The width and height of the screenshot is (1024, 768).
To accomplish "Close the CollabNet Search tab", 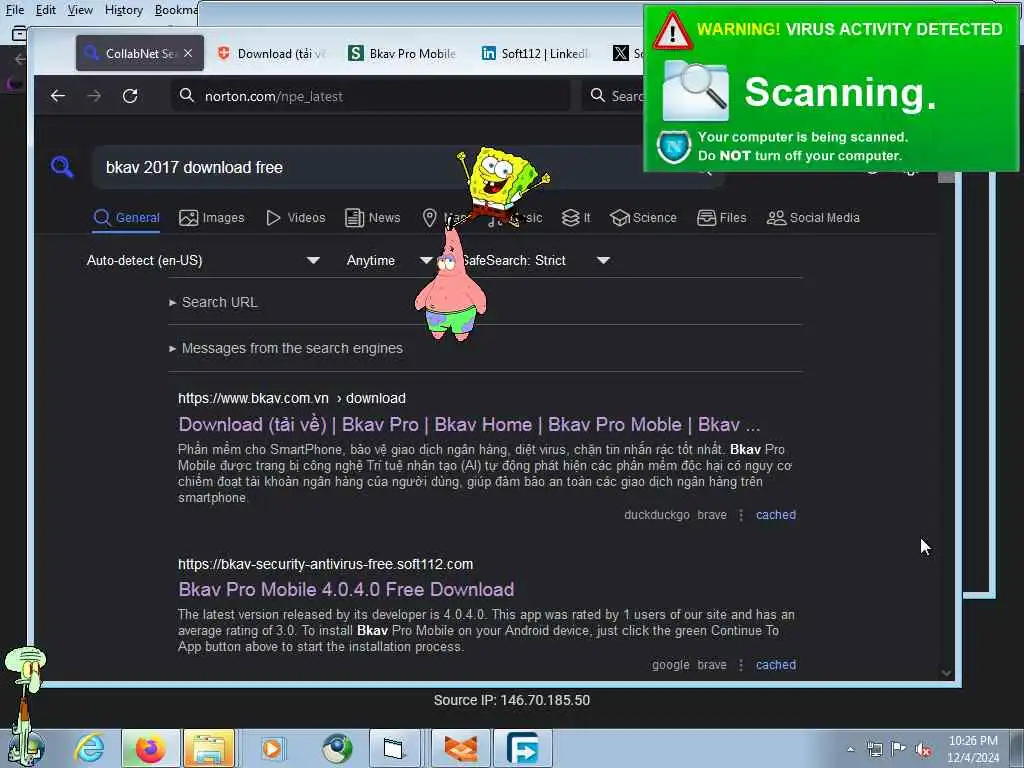I will coord(188,53).
